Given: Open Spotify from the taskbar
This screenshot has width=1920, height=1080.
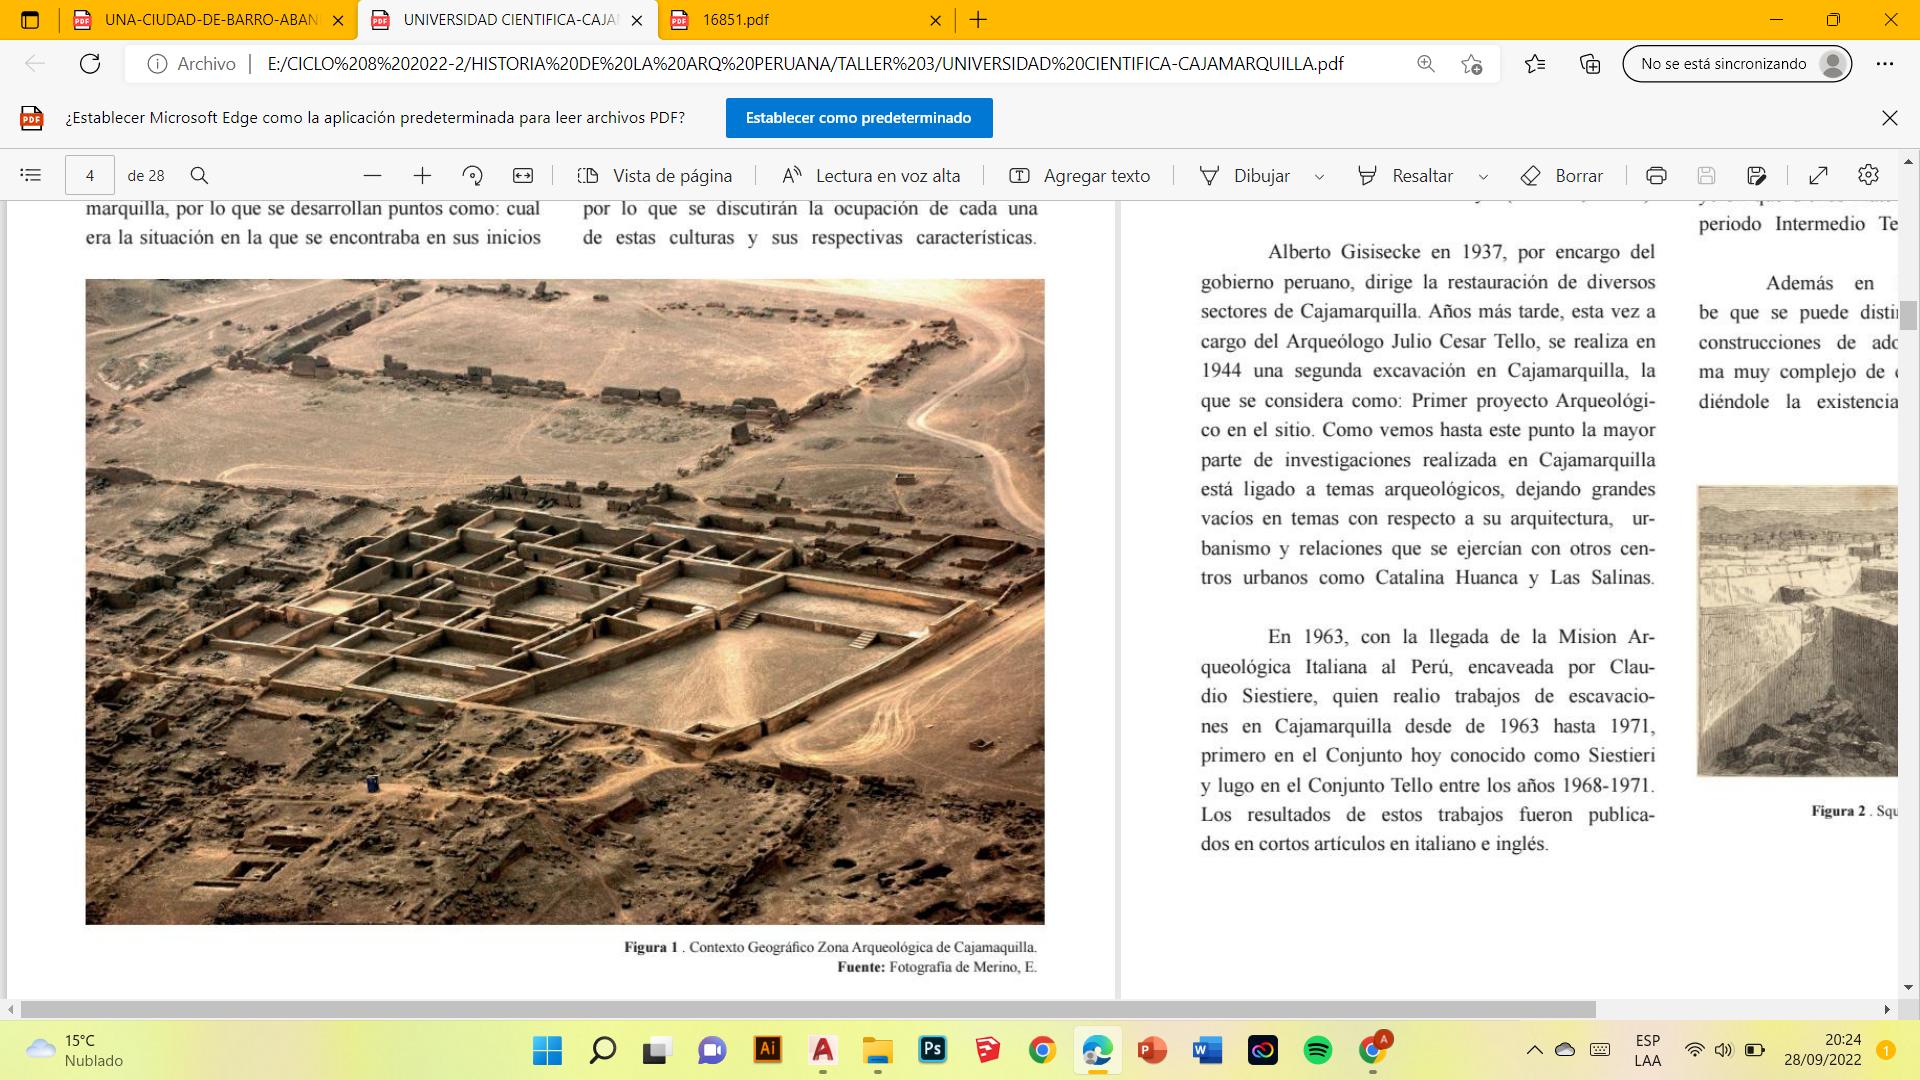Looking at the screenshot, I should pos(1317,1050).
